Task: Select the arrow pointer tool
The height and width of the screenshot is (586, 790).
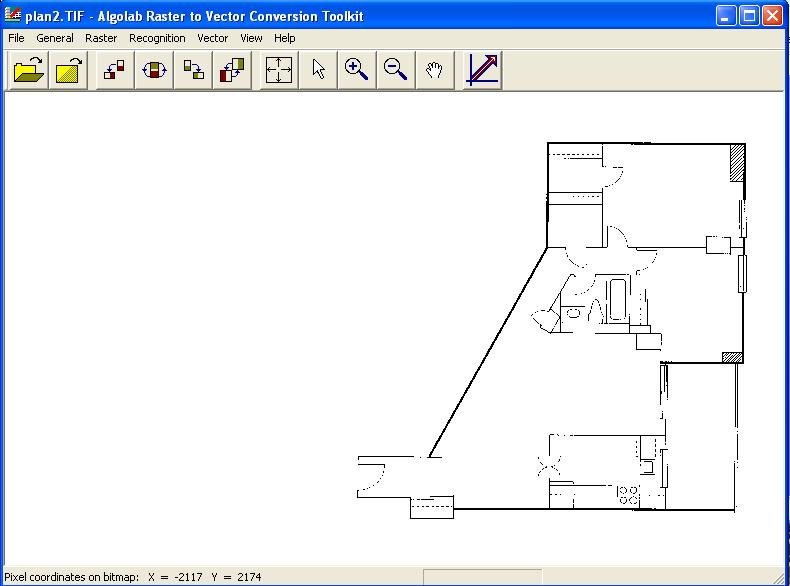Action: 318,70
